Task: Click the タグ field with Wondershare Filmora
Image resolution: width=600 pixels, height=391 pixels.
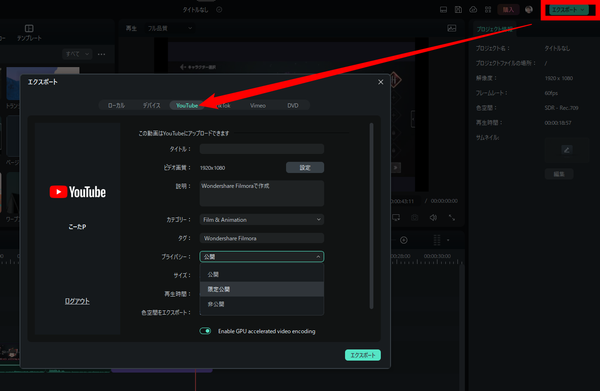Action: click(262, 238)
